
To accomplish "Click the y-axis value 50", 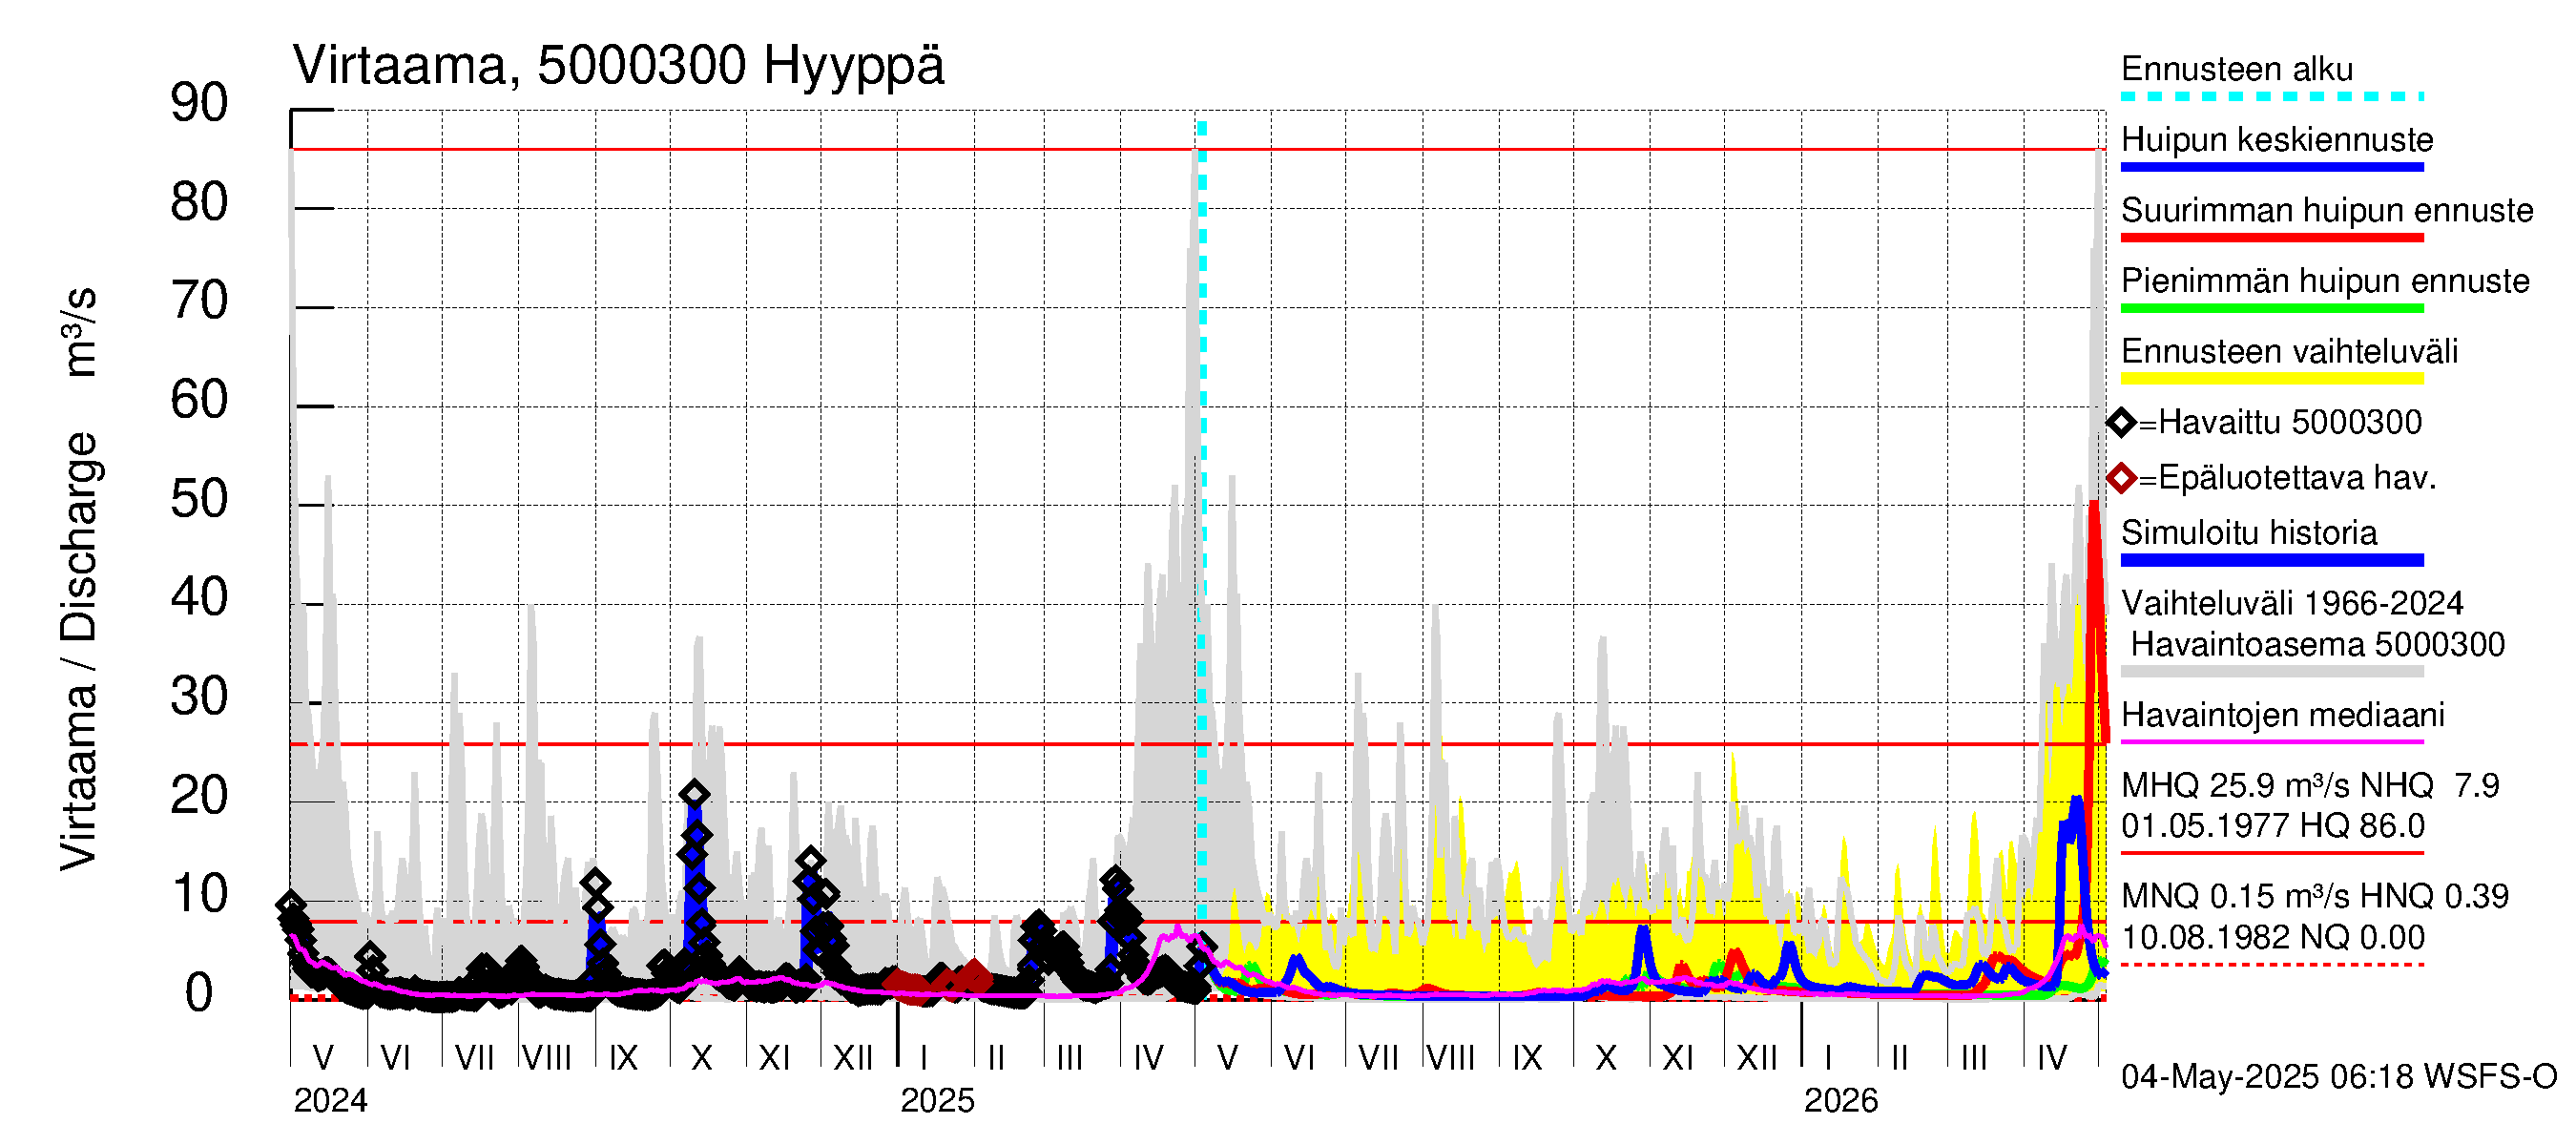I will pyautogui.click(x=199, y=499).
